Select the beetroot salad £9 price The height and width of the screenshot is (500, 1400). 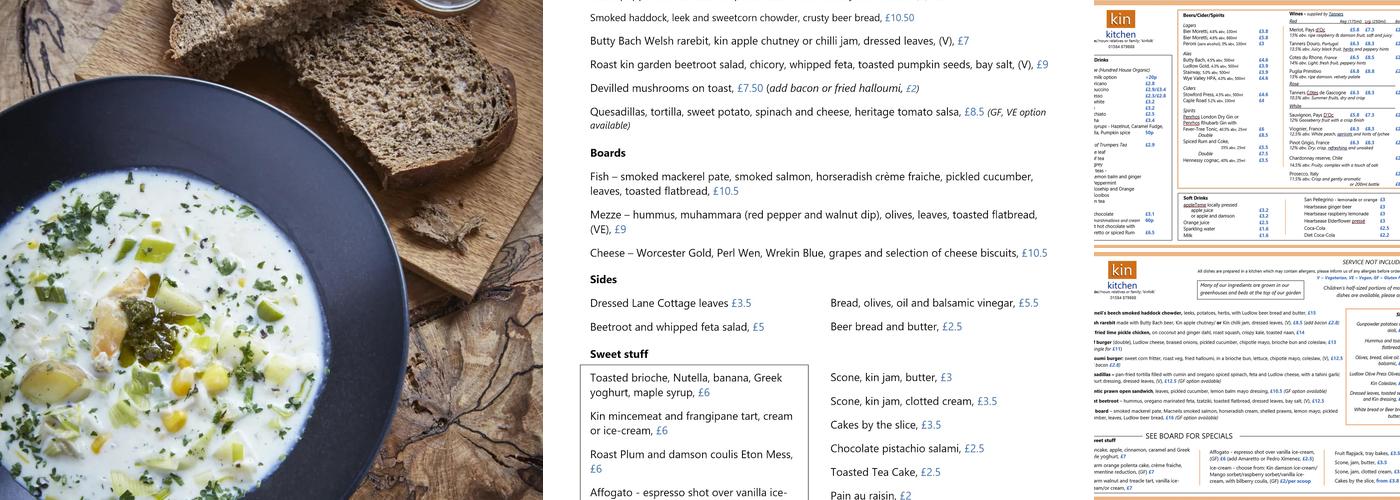tap(1042, 65)
